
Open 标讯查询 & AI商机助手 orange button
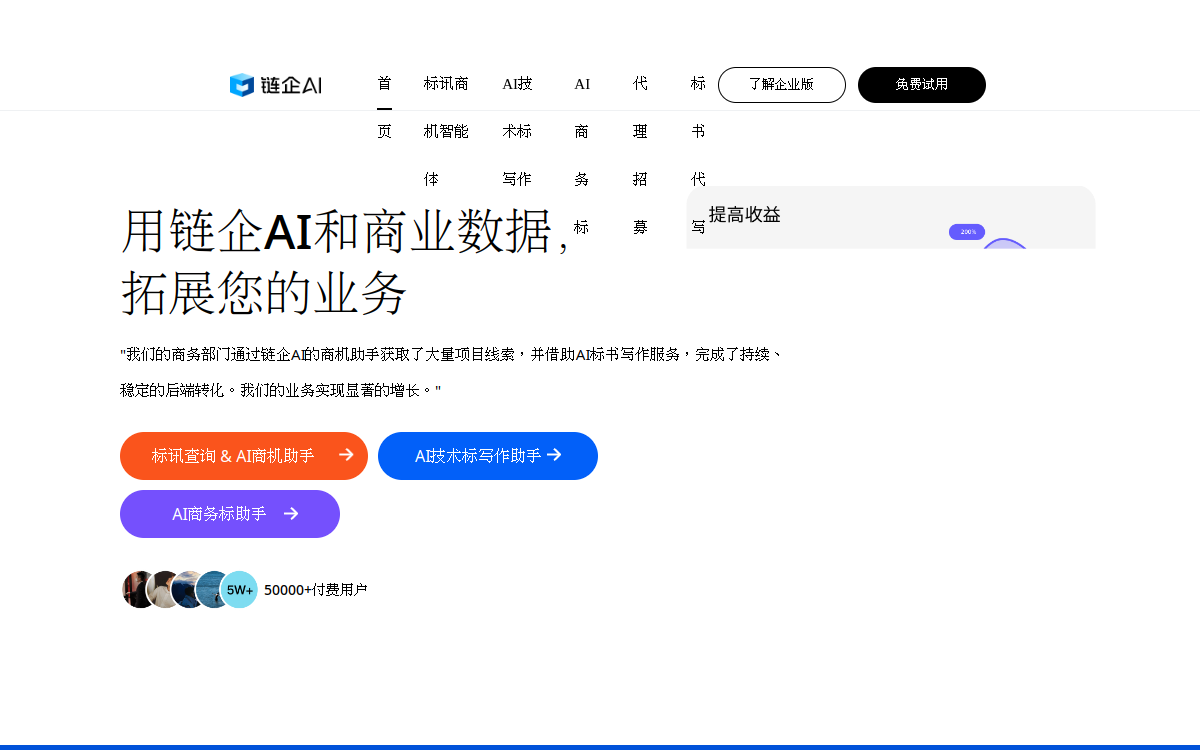(x=244, y=456)
